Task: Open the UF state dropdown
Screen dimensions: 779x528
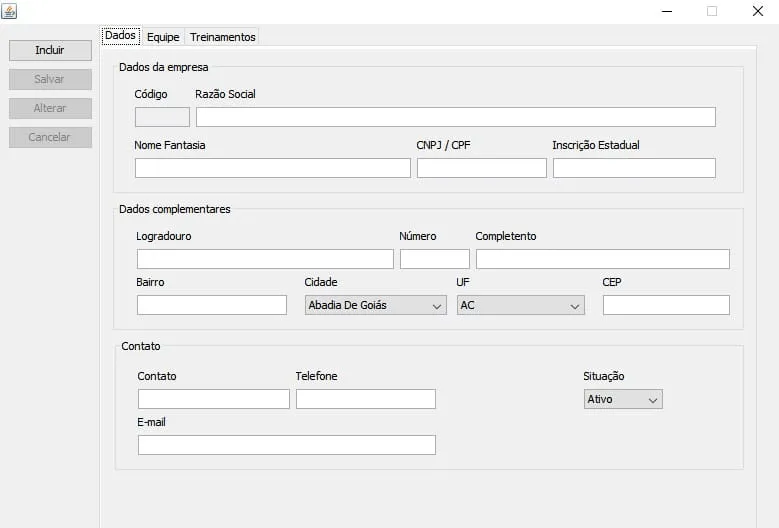Action: click(520, 305)
